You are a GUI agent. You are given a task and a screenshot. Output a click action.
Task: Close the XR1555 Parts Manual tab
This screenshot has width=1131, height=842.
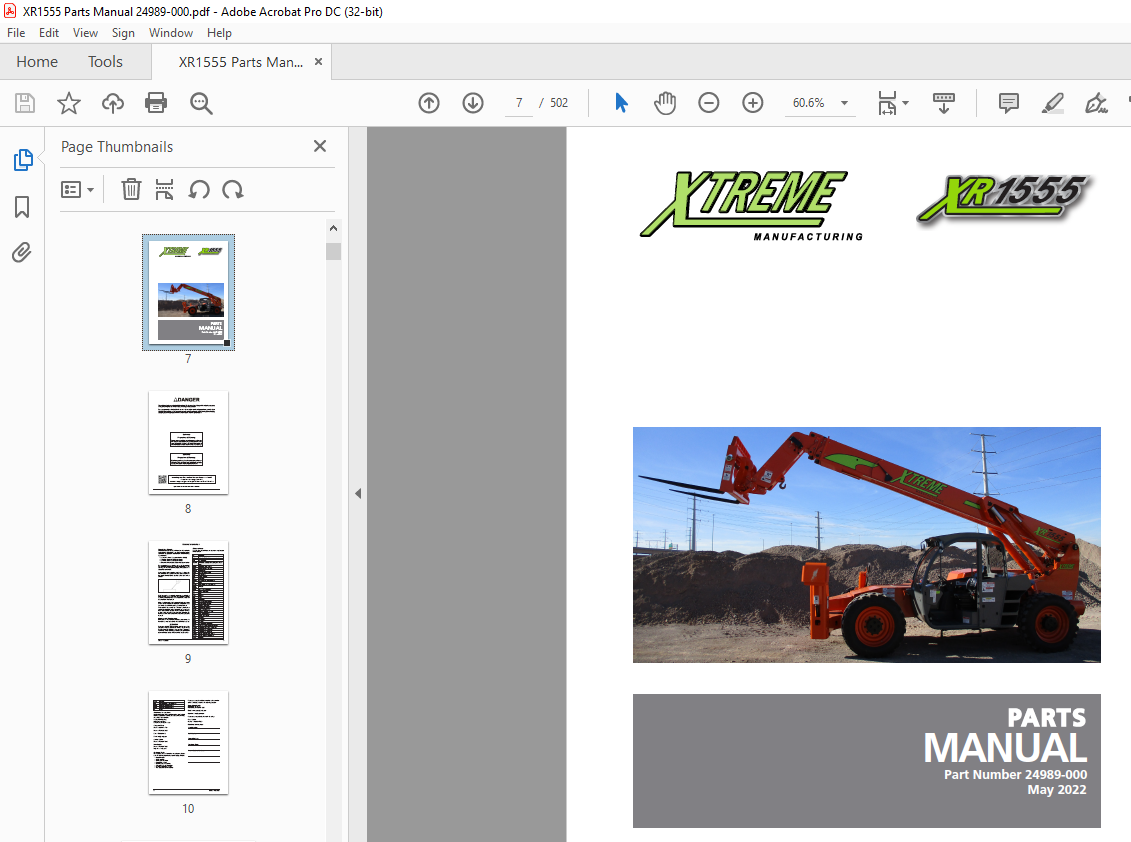318,62
